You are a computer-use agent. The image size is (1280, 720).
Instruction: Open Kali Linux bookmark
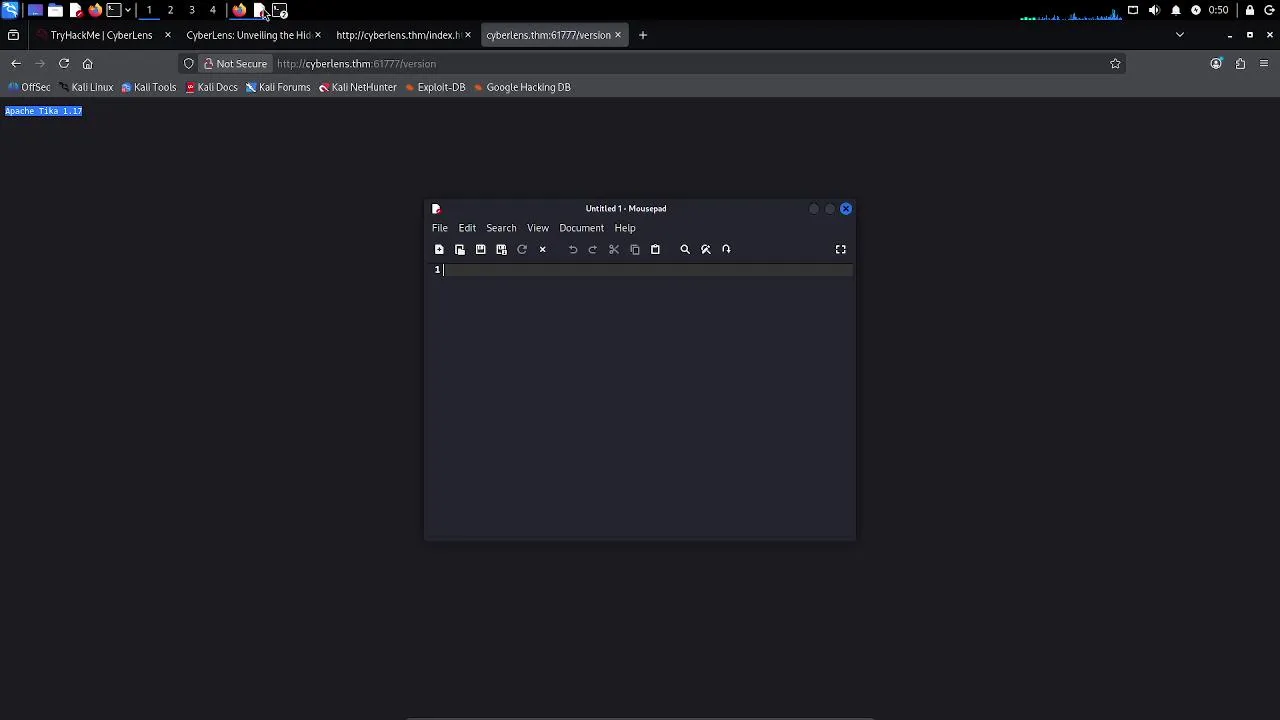(86, 87)
